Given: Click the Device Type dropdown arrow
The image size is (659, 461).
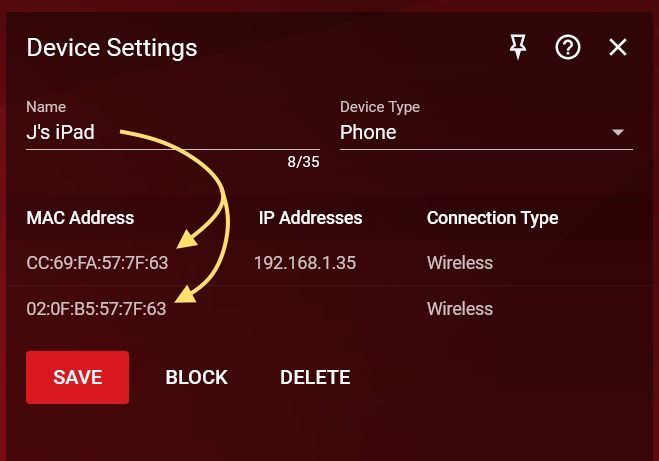Looking at the screenshot, I should pos(618,132).
